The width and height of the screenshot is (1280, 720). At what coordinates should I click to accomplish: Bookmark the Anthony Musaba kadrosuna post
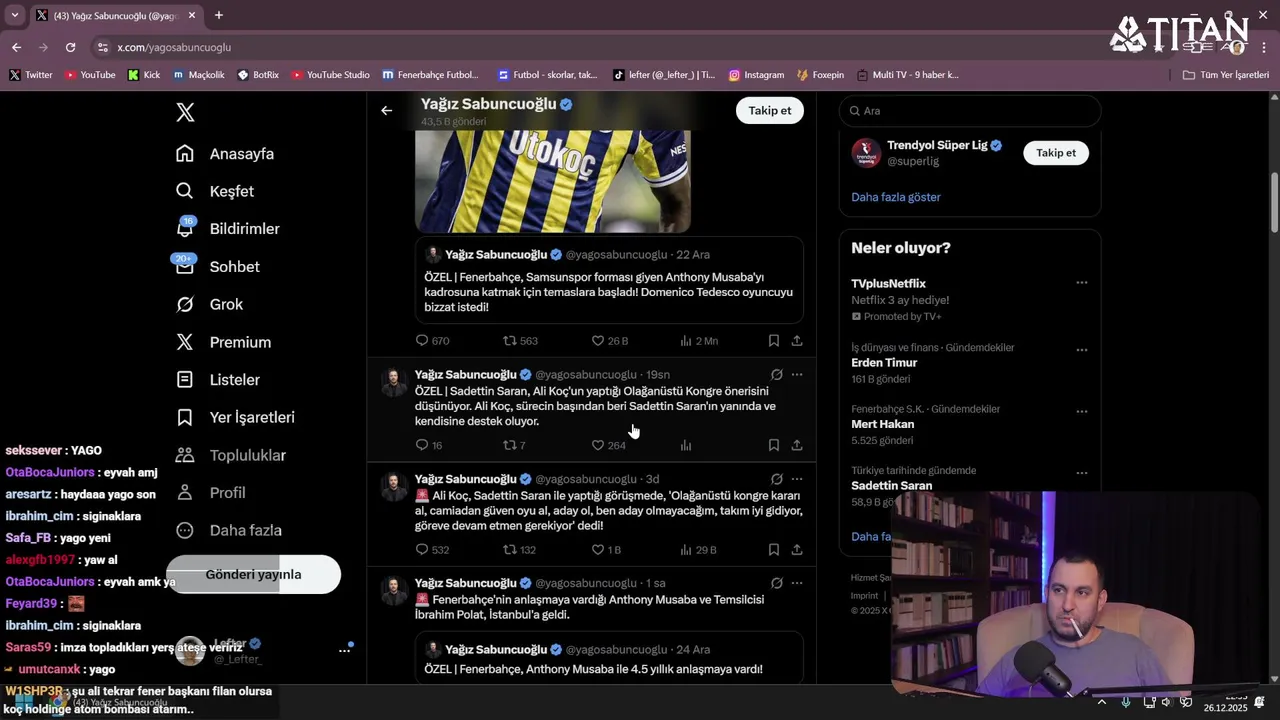[x=773, y=341]
